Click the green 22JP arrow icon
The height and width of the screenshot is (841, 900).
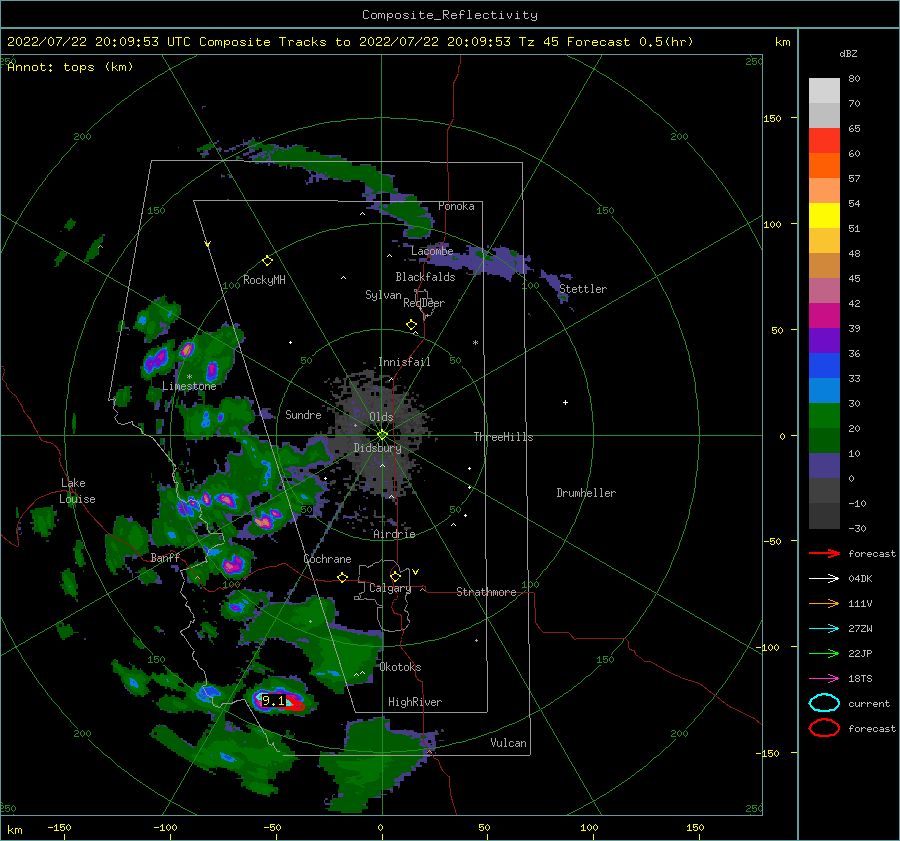coord(824,653)
